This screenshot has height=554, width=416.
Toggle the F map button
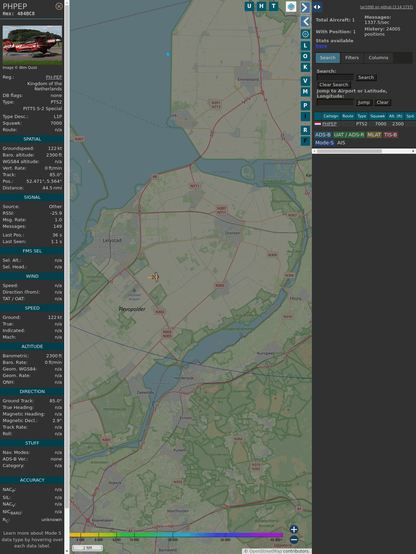pyautogui.click(x=305, y=141)
